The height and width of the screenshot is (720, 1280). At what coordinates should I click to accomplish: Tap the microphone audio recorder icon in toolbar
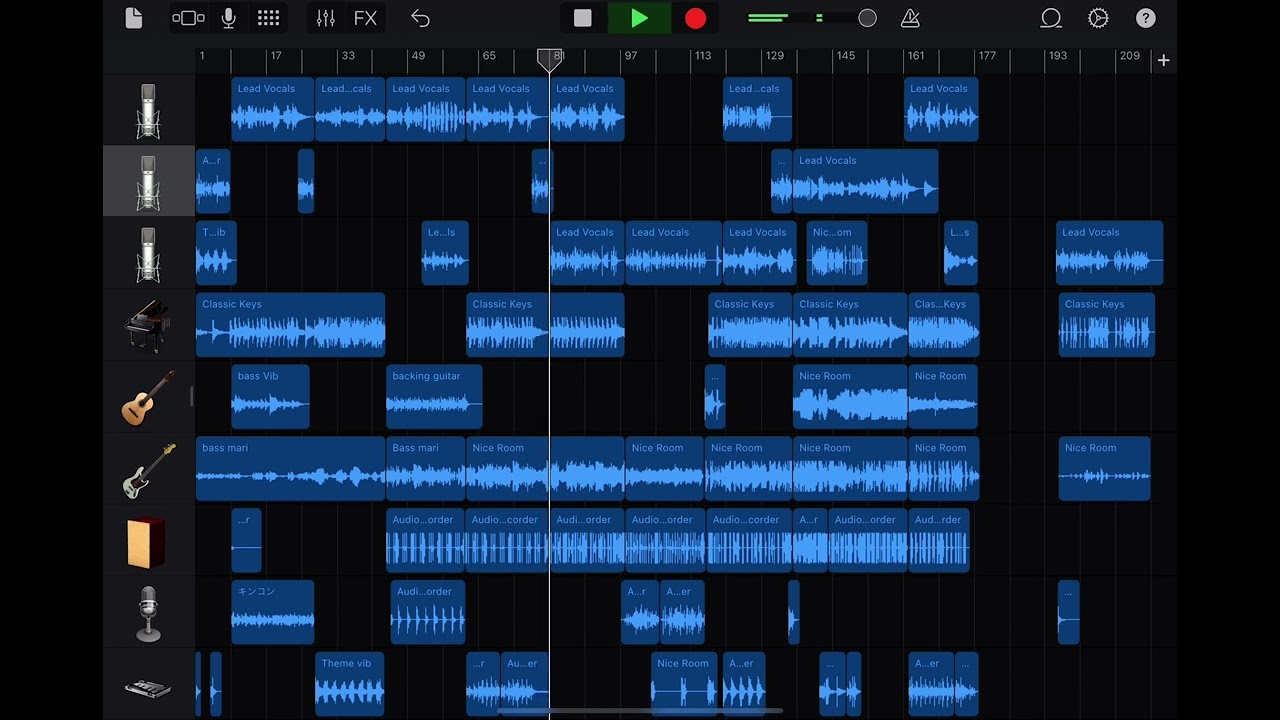(x=228, y=18)
